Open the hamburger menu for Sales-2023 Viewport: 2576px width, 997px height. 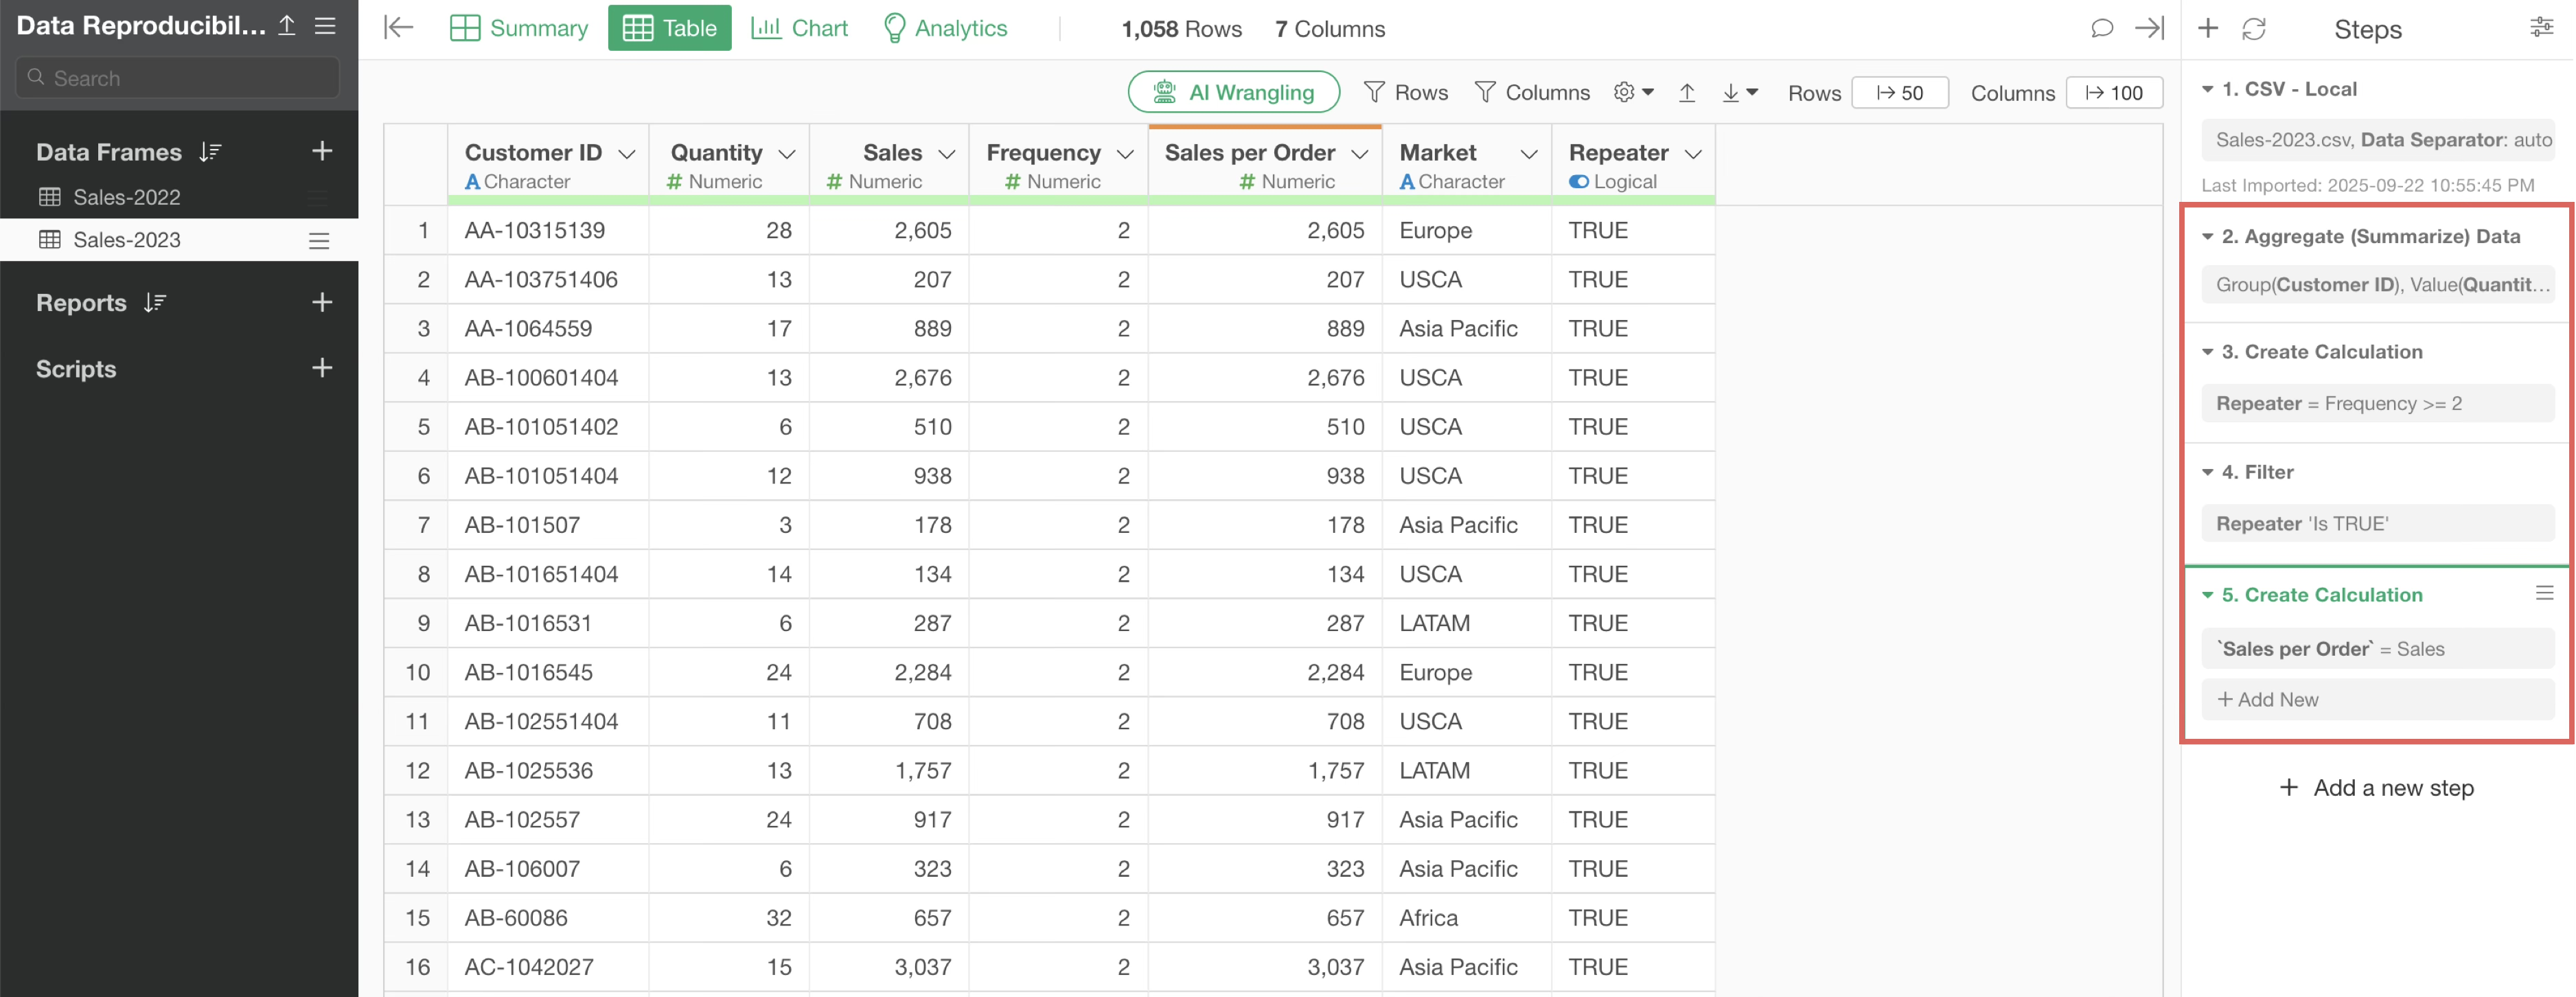pos(319,240)
